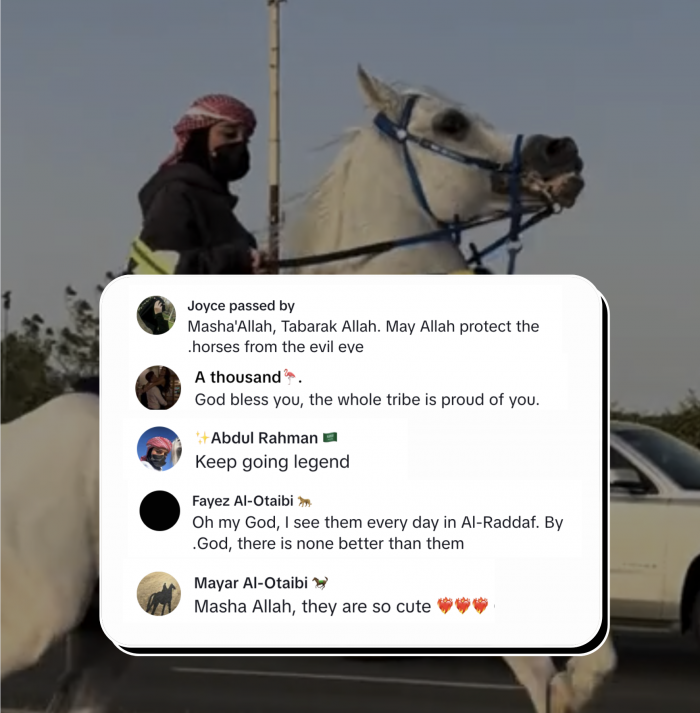700x713 pixels.
Task: Select the Mayar Al-Otaibi username
Action: pos(251,582)
